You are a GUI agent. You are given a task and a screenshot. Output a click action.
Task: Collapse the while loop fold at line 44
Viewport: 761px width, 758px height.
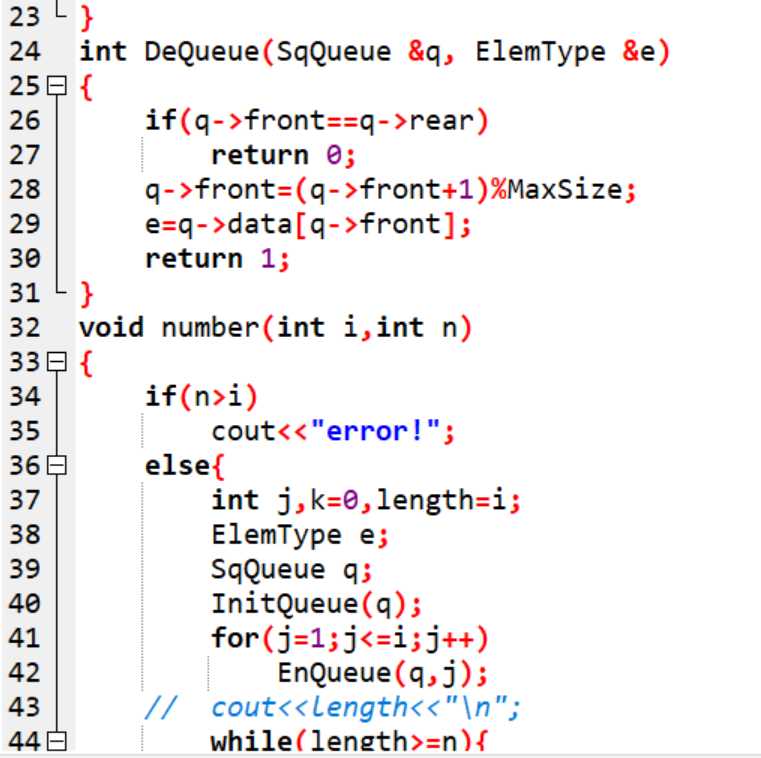(57, 742)
